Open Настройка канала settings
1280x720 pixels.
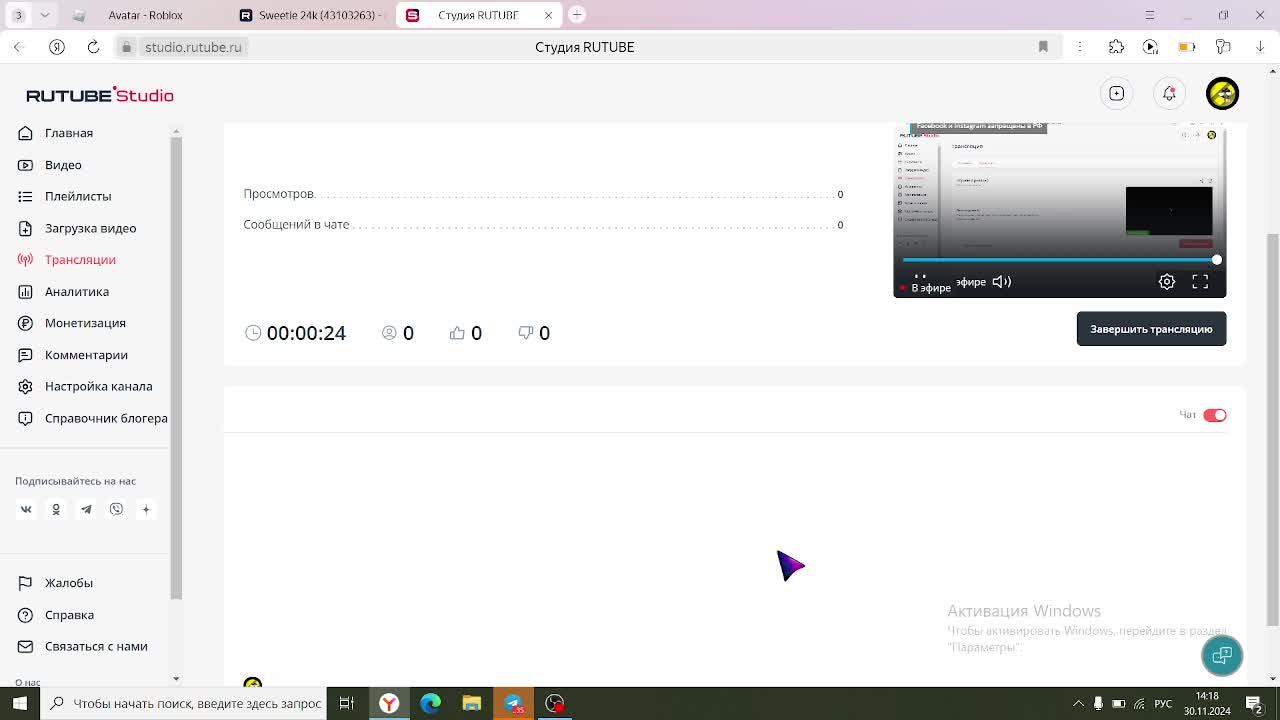[98, 386]
